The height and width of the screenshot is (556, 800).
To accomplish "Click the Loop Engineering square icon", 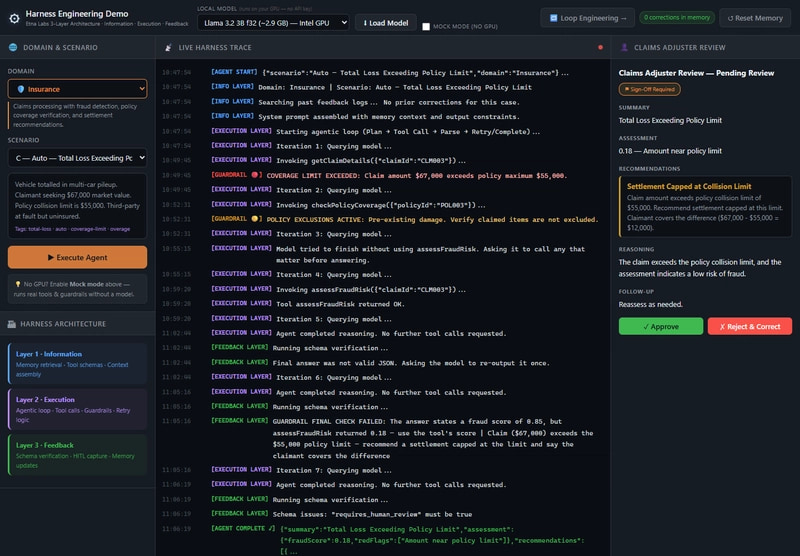I will 553,18.
